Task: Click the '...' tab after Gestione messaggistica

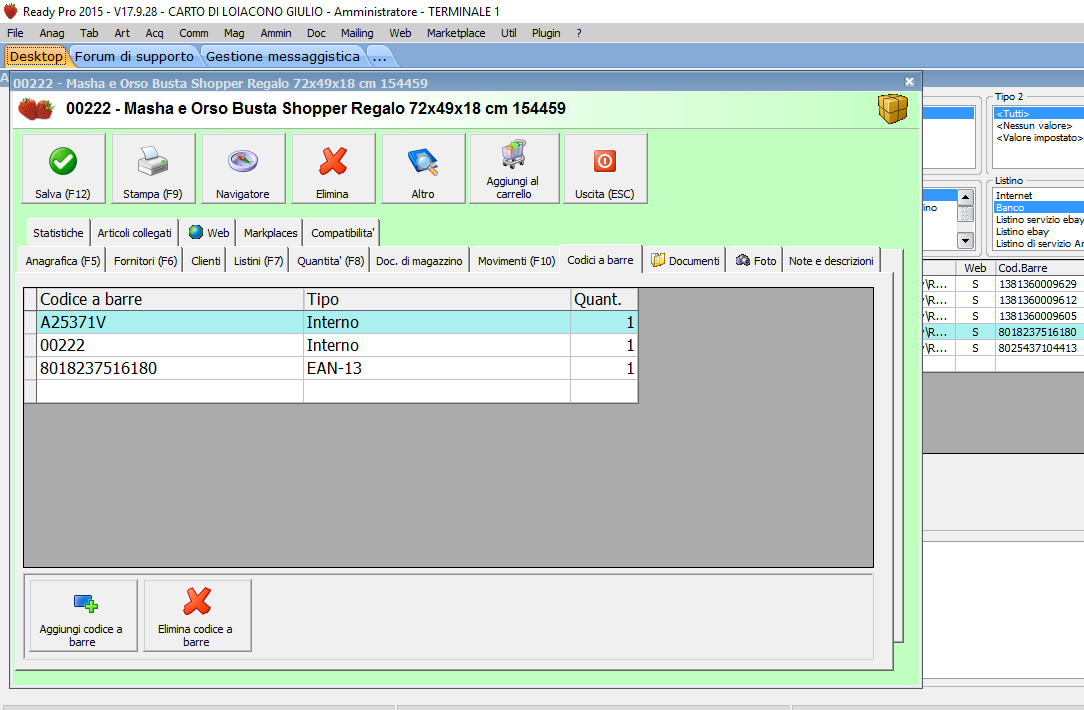Action: (x=380, y=57)
